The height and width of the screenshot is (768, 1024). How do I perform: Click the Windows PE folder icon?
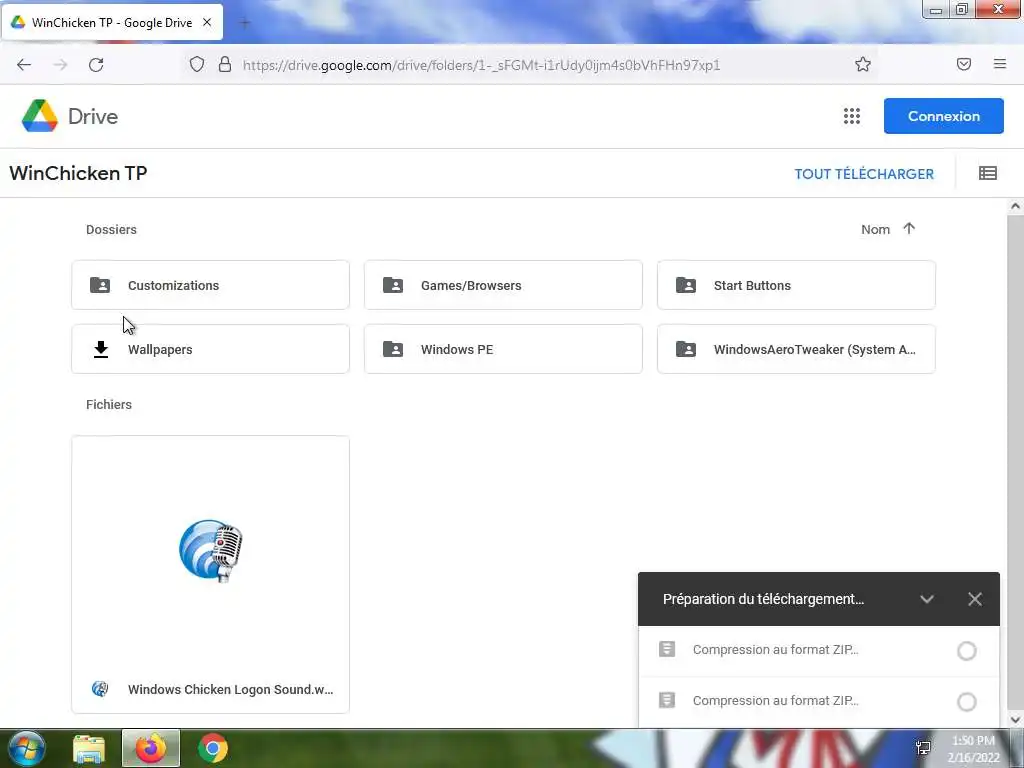[392, 349]
